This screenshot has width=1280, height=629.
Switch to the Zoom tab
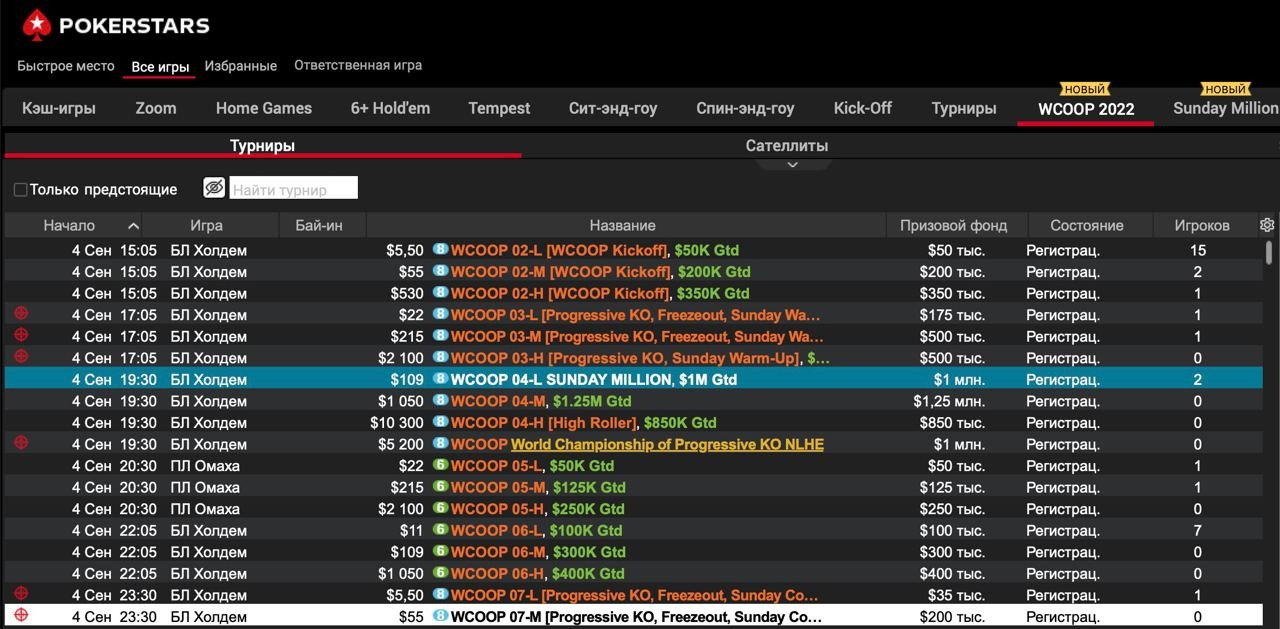[x=156, y=108]
